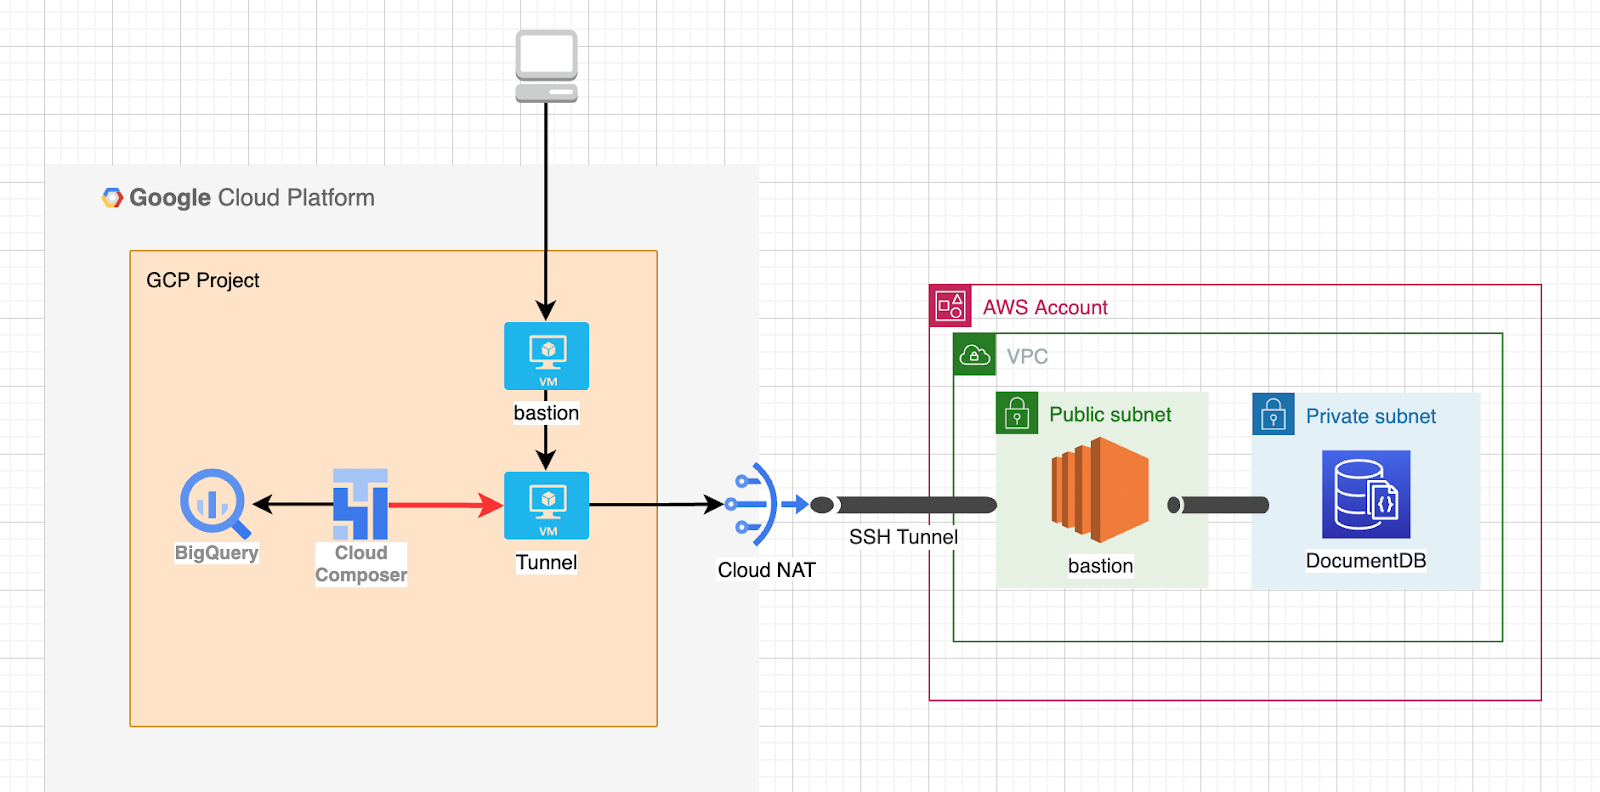1600x792 pixels.
Task: Select the "Public subnet" label
Action: coord(1110,414)
